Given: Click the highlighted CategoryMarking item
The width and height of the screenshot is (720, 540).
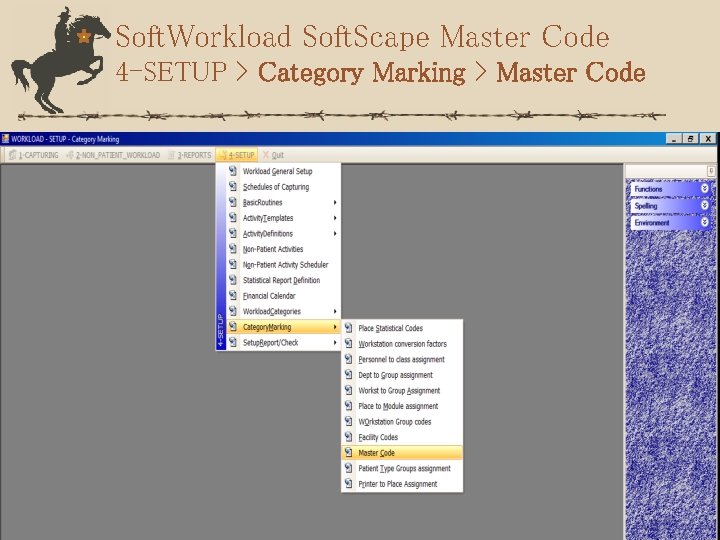Looking at the screenshot, I should 284,327.
